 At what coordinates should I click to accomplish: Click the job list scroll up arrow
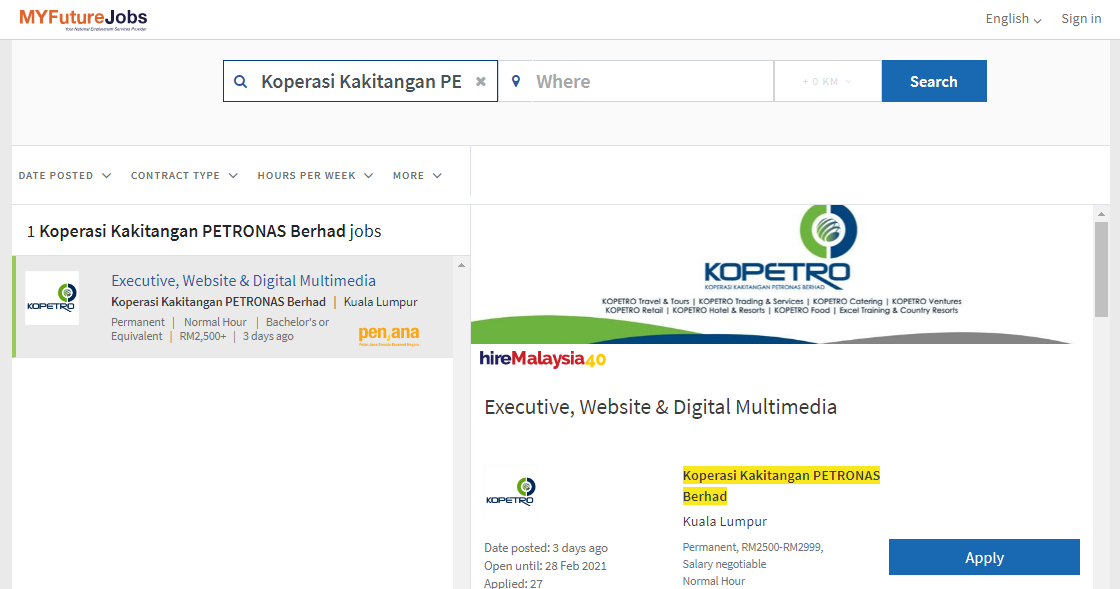[461, 265]
